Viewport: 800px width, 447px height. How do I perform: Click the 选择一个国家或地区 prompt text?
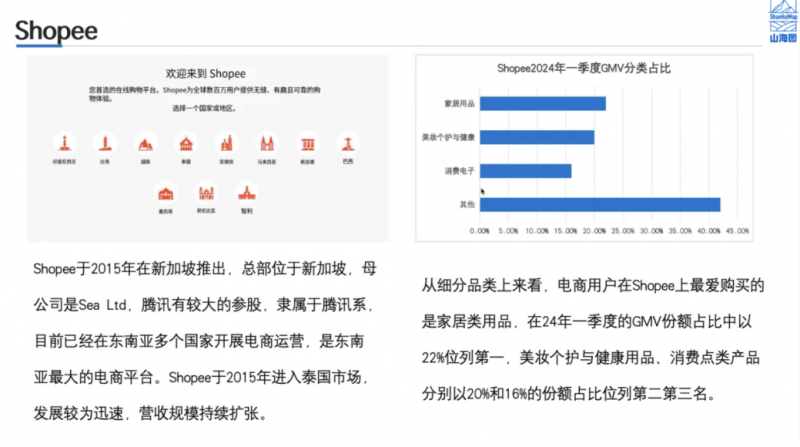click(204, 108)
